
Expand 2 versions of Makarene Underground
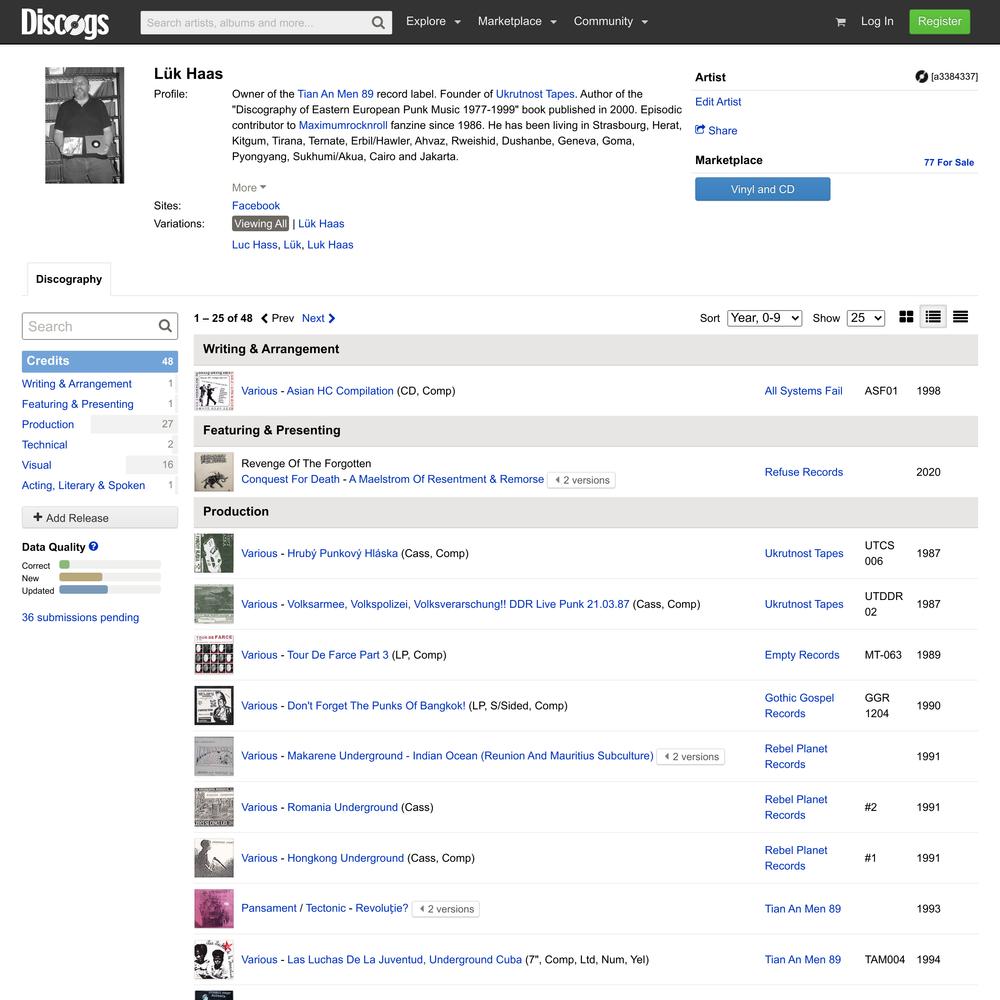click(691, 756)
